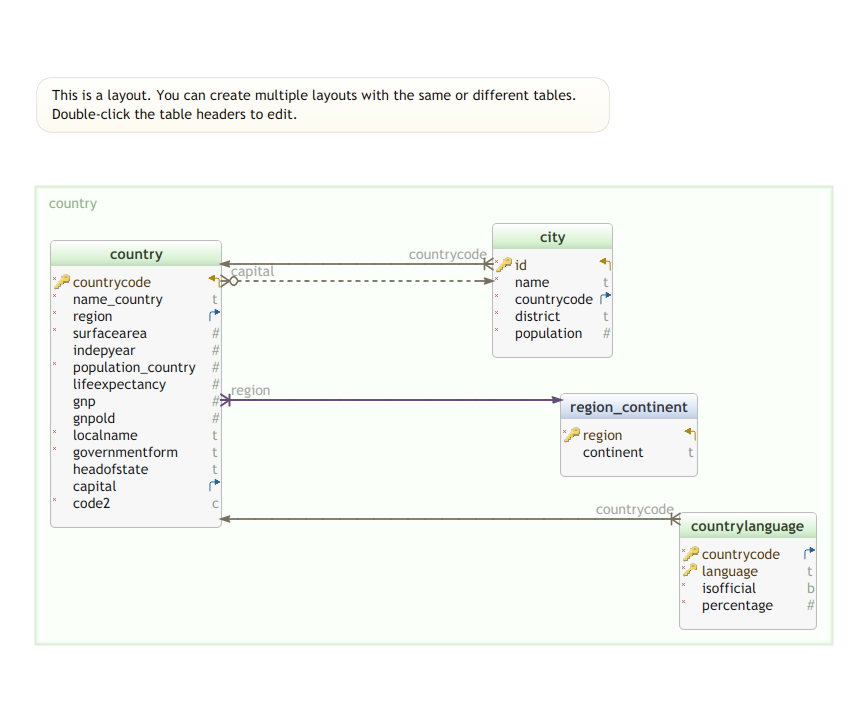Select the country table header
Screen dimensions: 867x714
click(136, 254)
